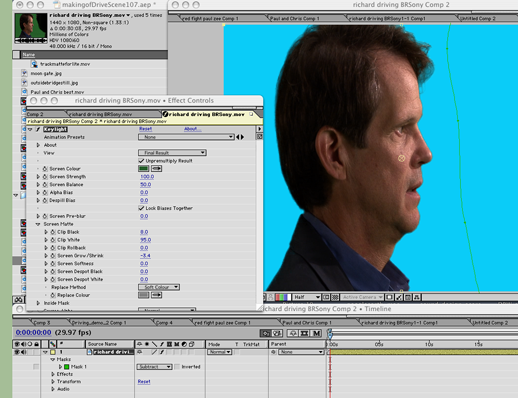Open the Animation Presets dropdown

coord(186,137)
